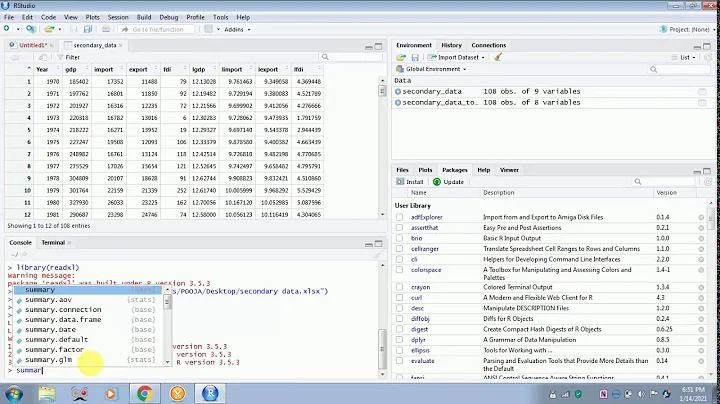
Task: Clear environment objects with broom icon
Action: 498,57
